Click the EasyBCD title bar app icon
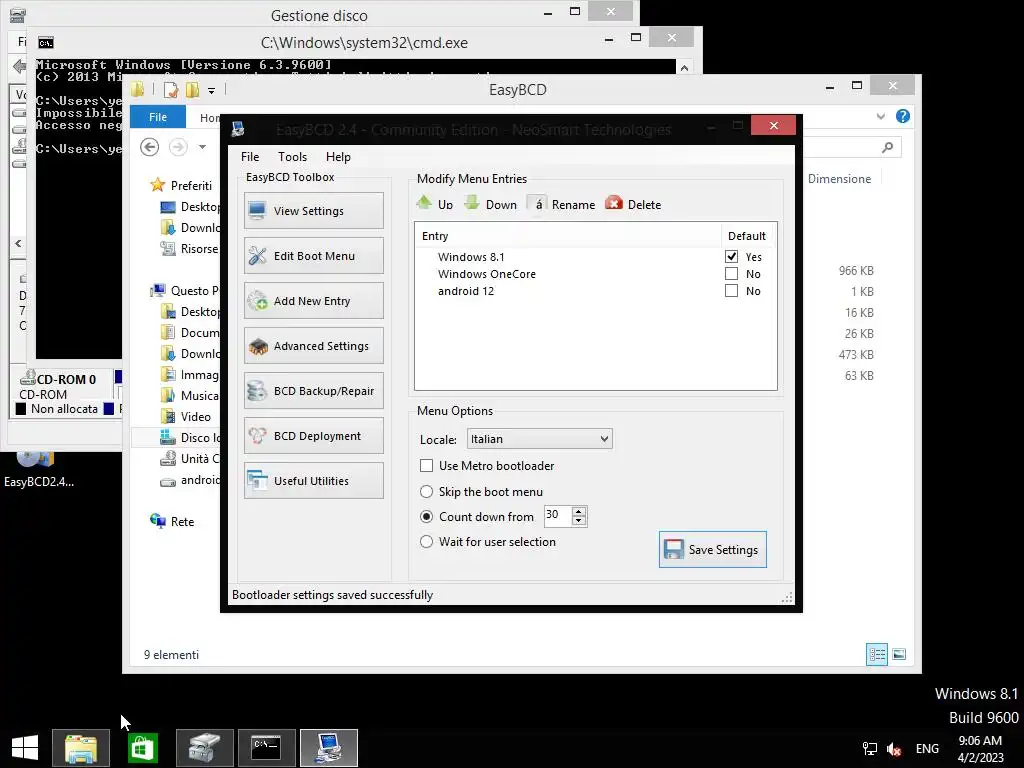 coord(238,129)
